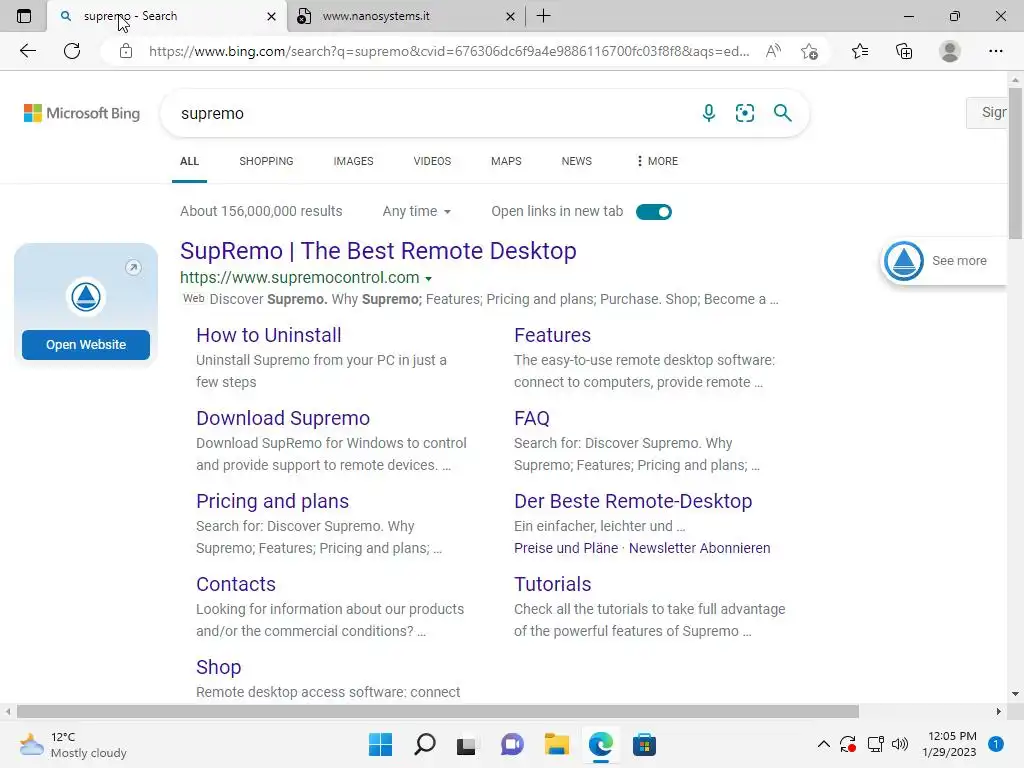Image resolution: width=1024 pixels, height=768 pixels.
Task: Add this page to favorites star
Action: (809, 51)
